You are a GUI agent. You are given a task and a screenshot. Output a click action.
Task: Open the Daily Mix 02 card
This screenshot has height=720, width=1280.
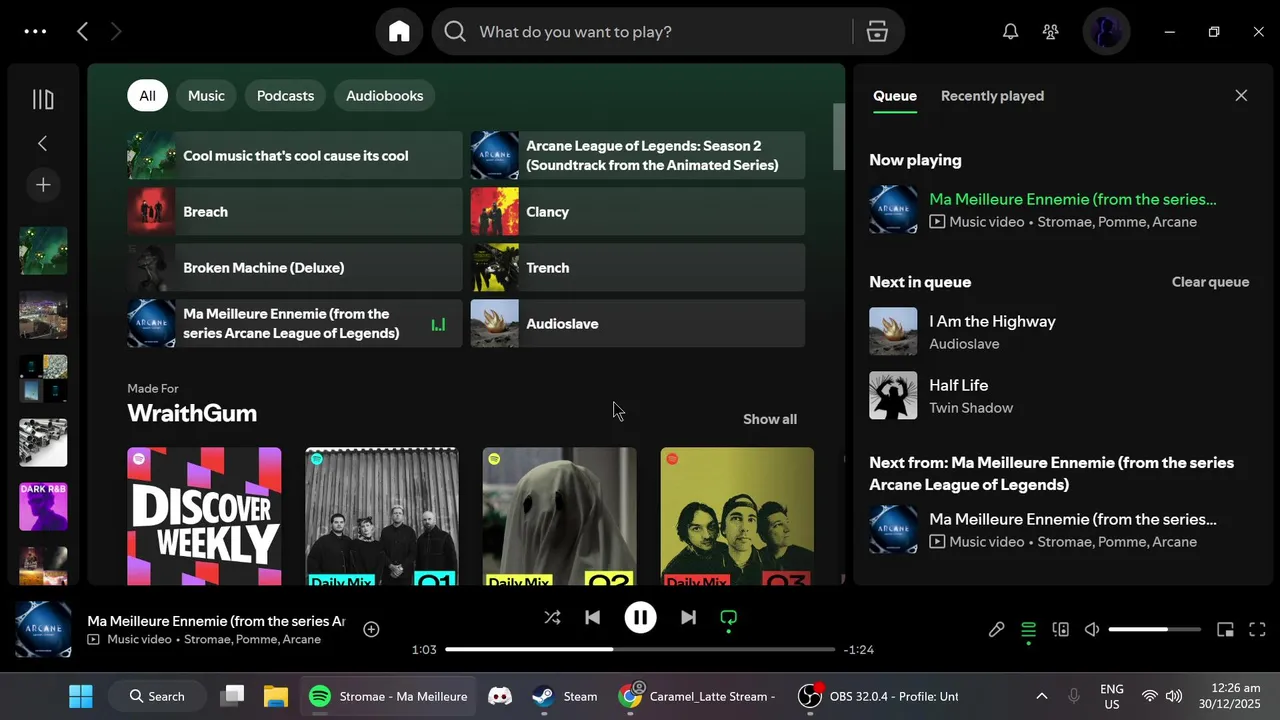[559, 516]
